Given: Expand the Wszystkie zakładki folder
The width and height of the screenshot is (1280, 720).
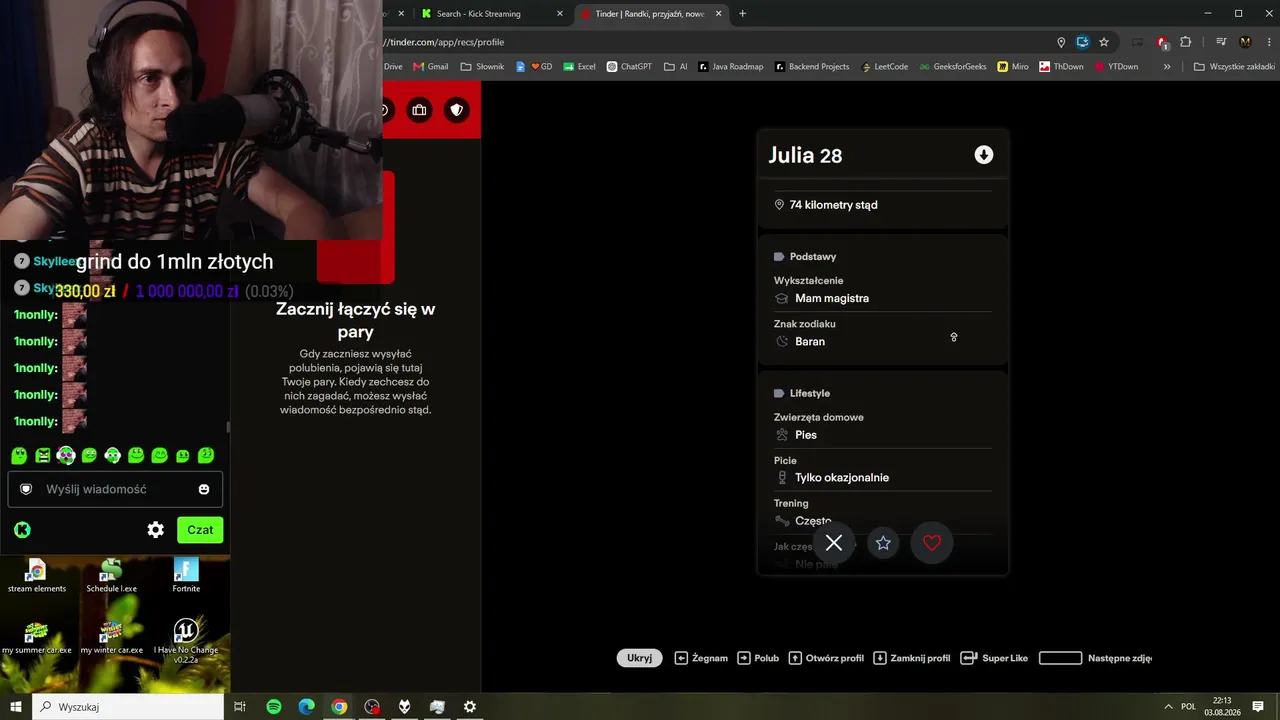Looking at the screenshot, I should tap(1234, 67).
